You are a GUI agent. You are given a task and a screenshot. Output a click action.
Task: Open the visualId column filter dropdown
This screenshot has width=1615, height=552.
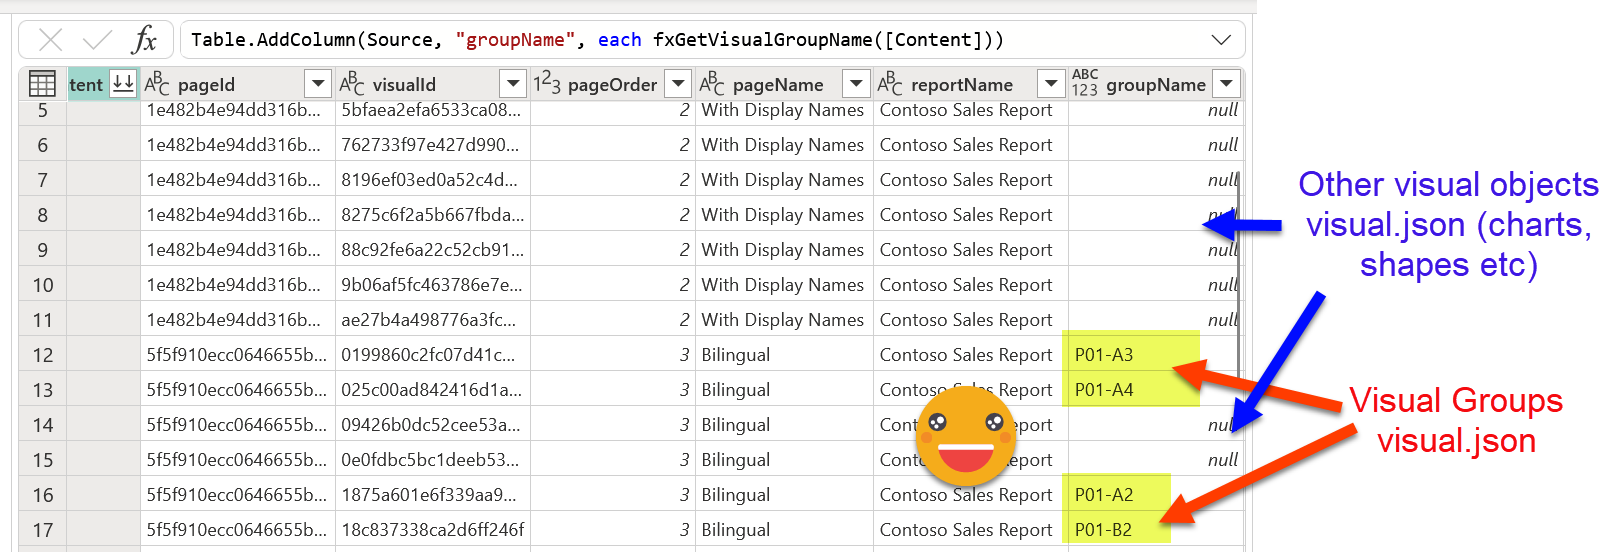pos(512,84)
